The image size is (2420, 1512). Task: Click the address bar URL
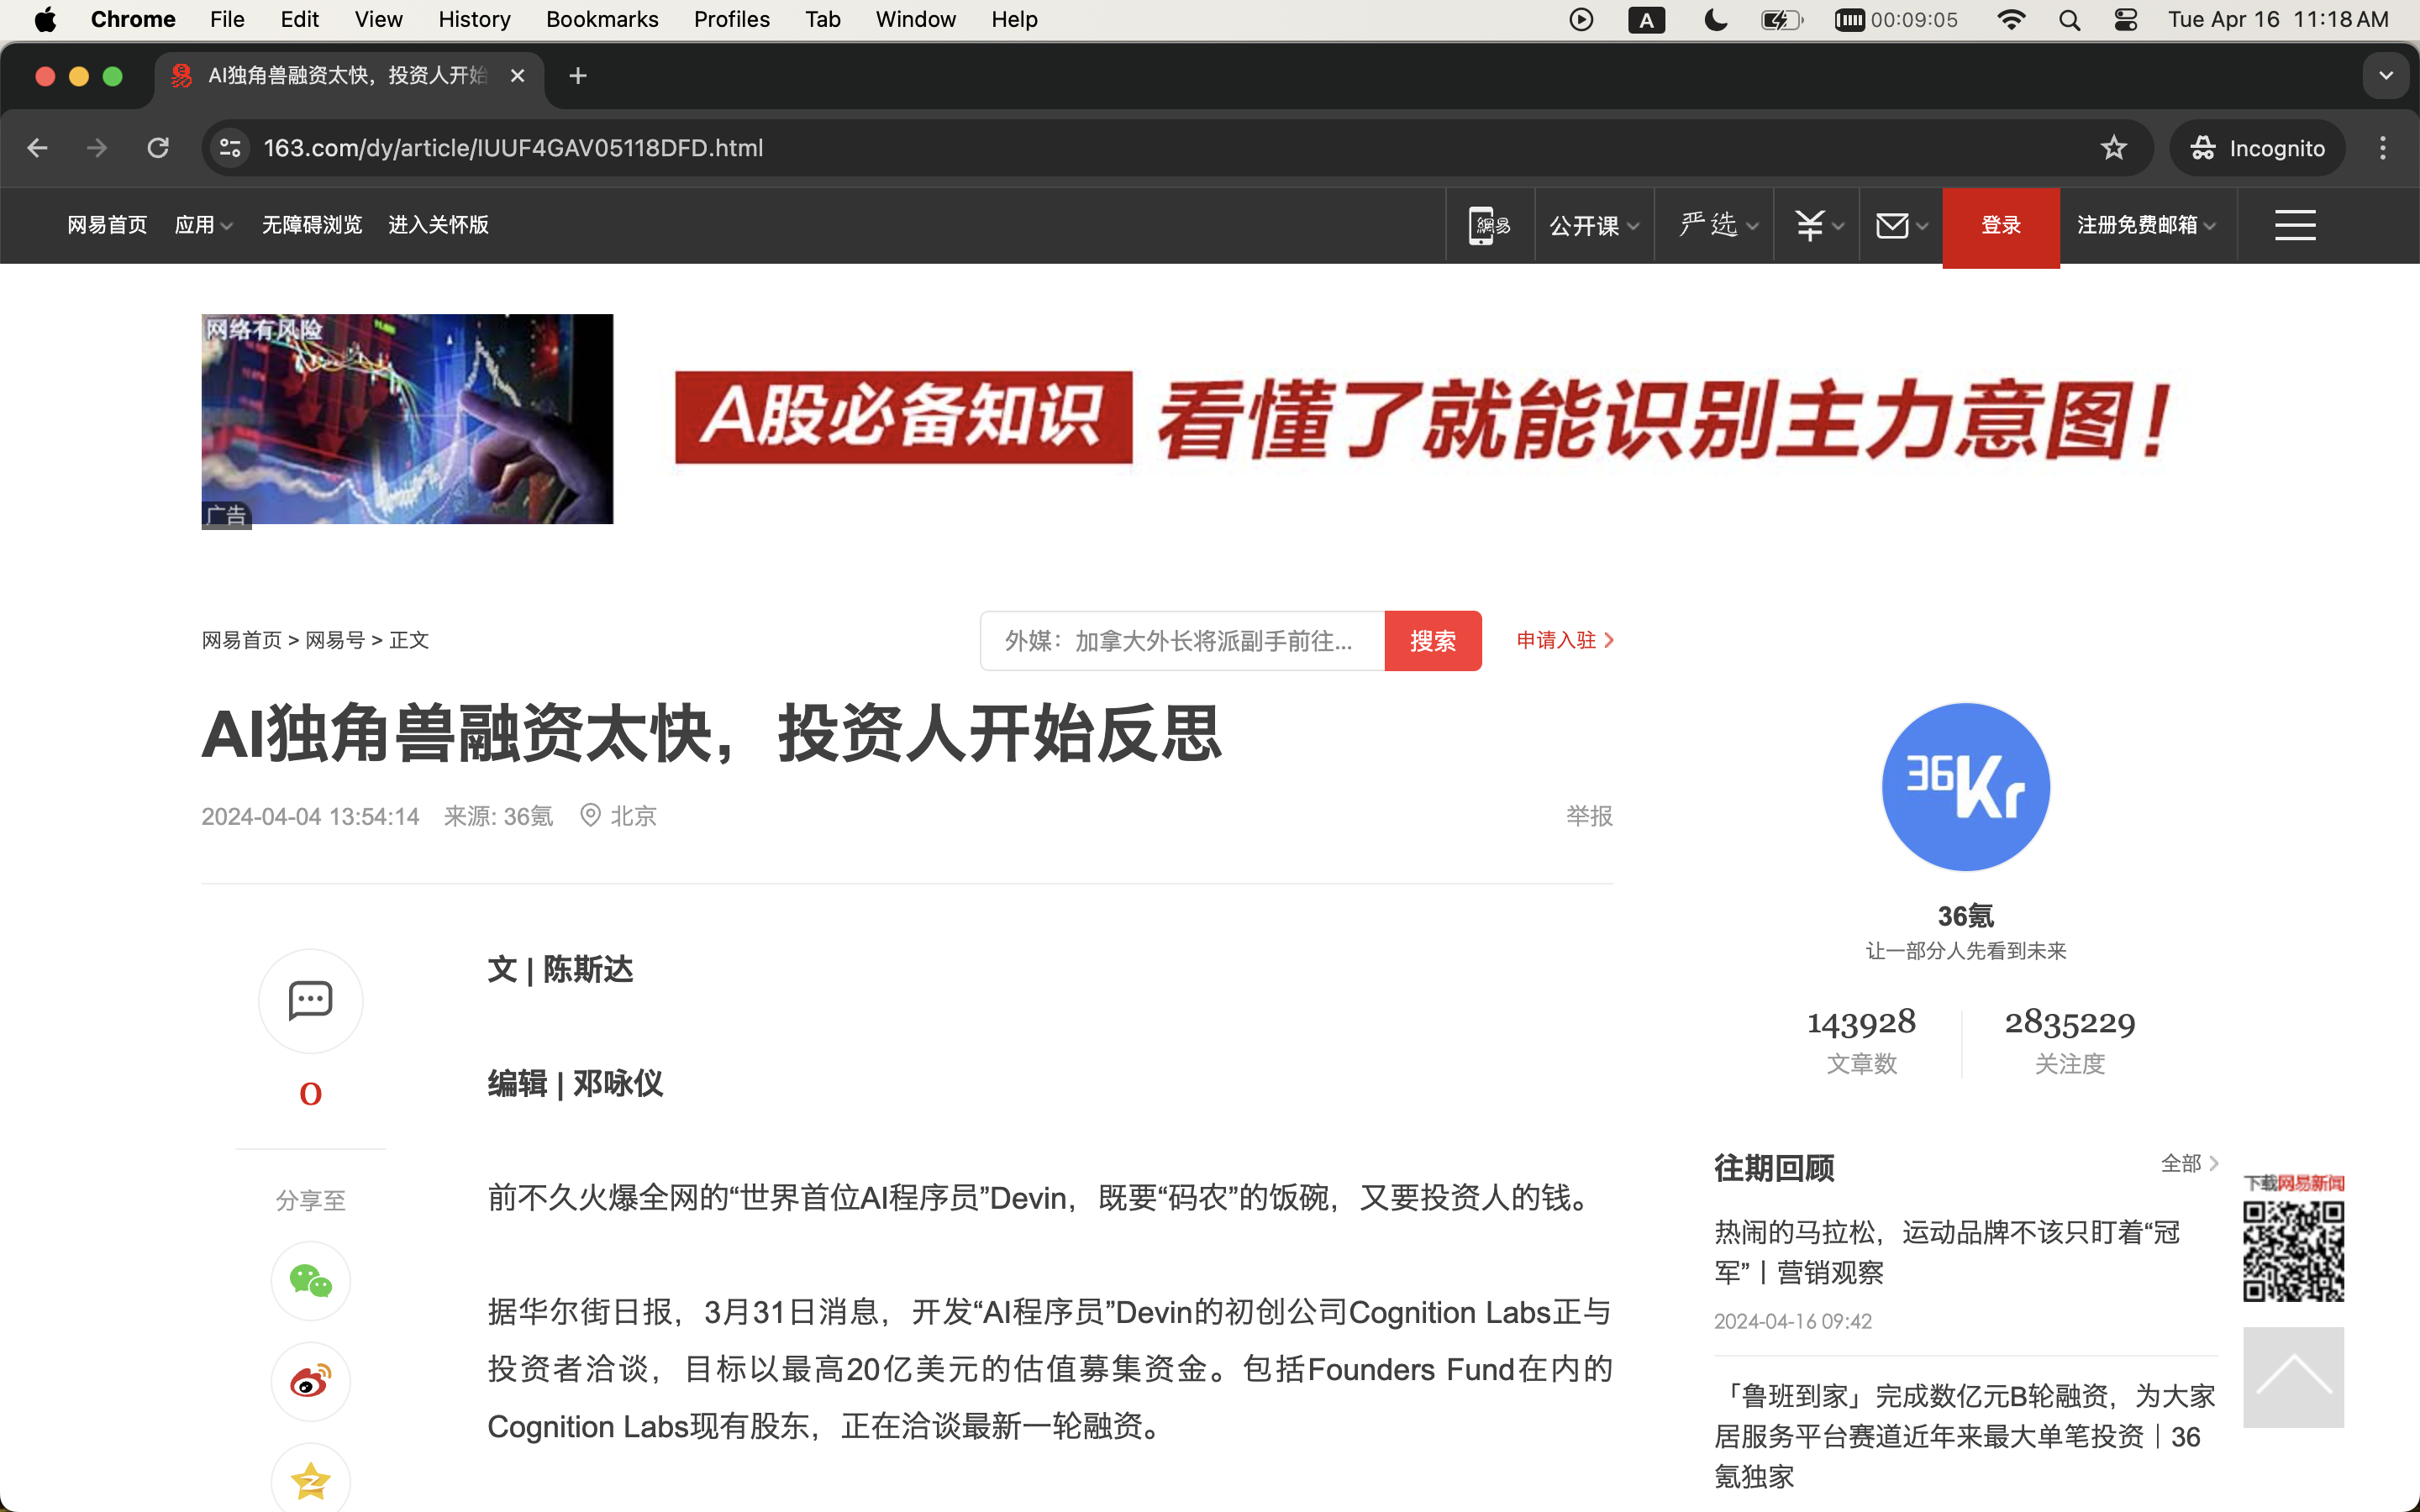click(x=513, y=148)
